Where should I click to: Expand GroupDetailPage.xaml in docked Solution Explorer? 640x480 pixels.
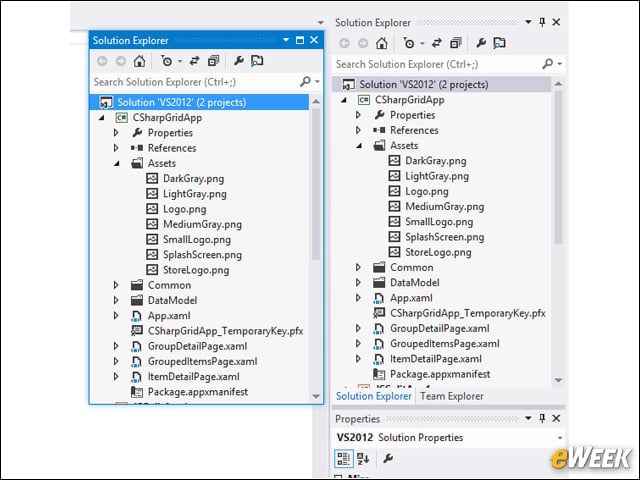[x=358, y=328]
